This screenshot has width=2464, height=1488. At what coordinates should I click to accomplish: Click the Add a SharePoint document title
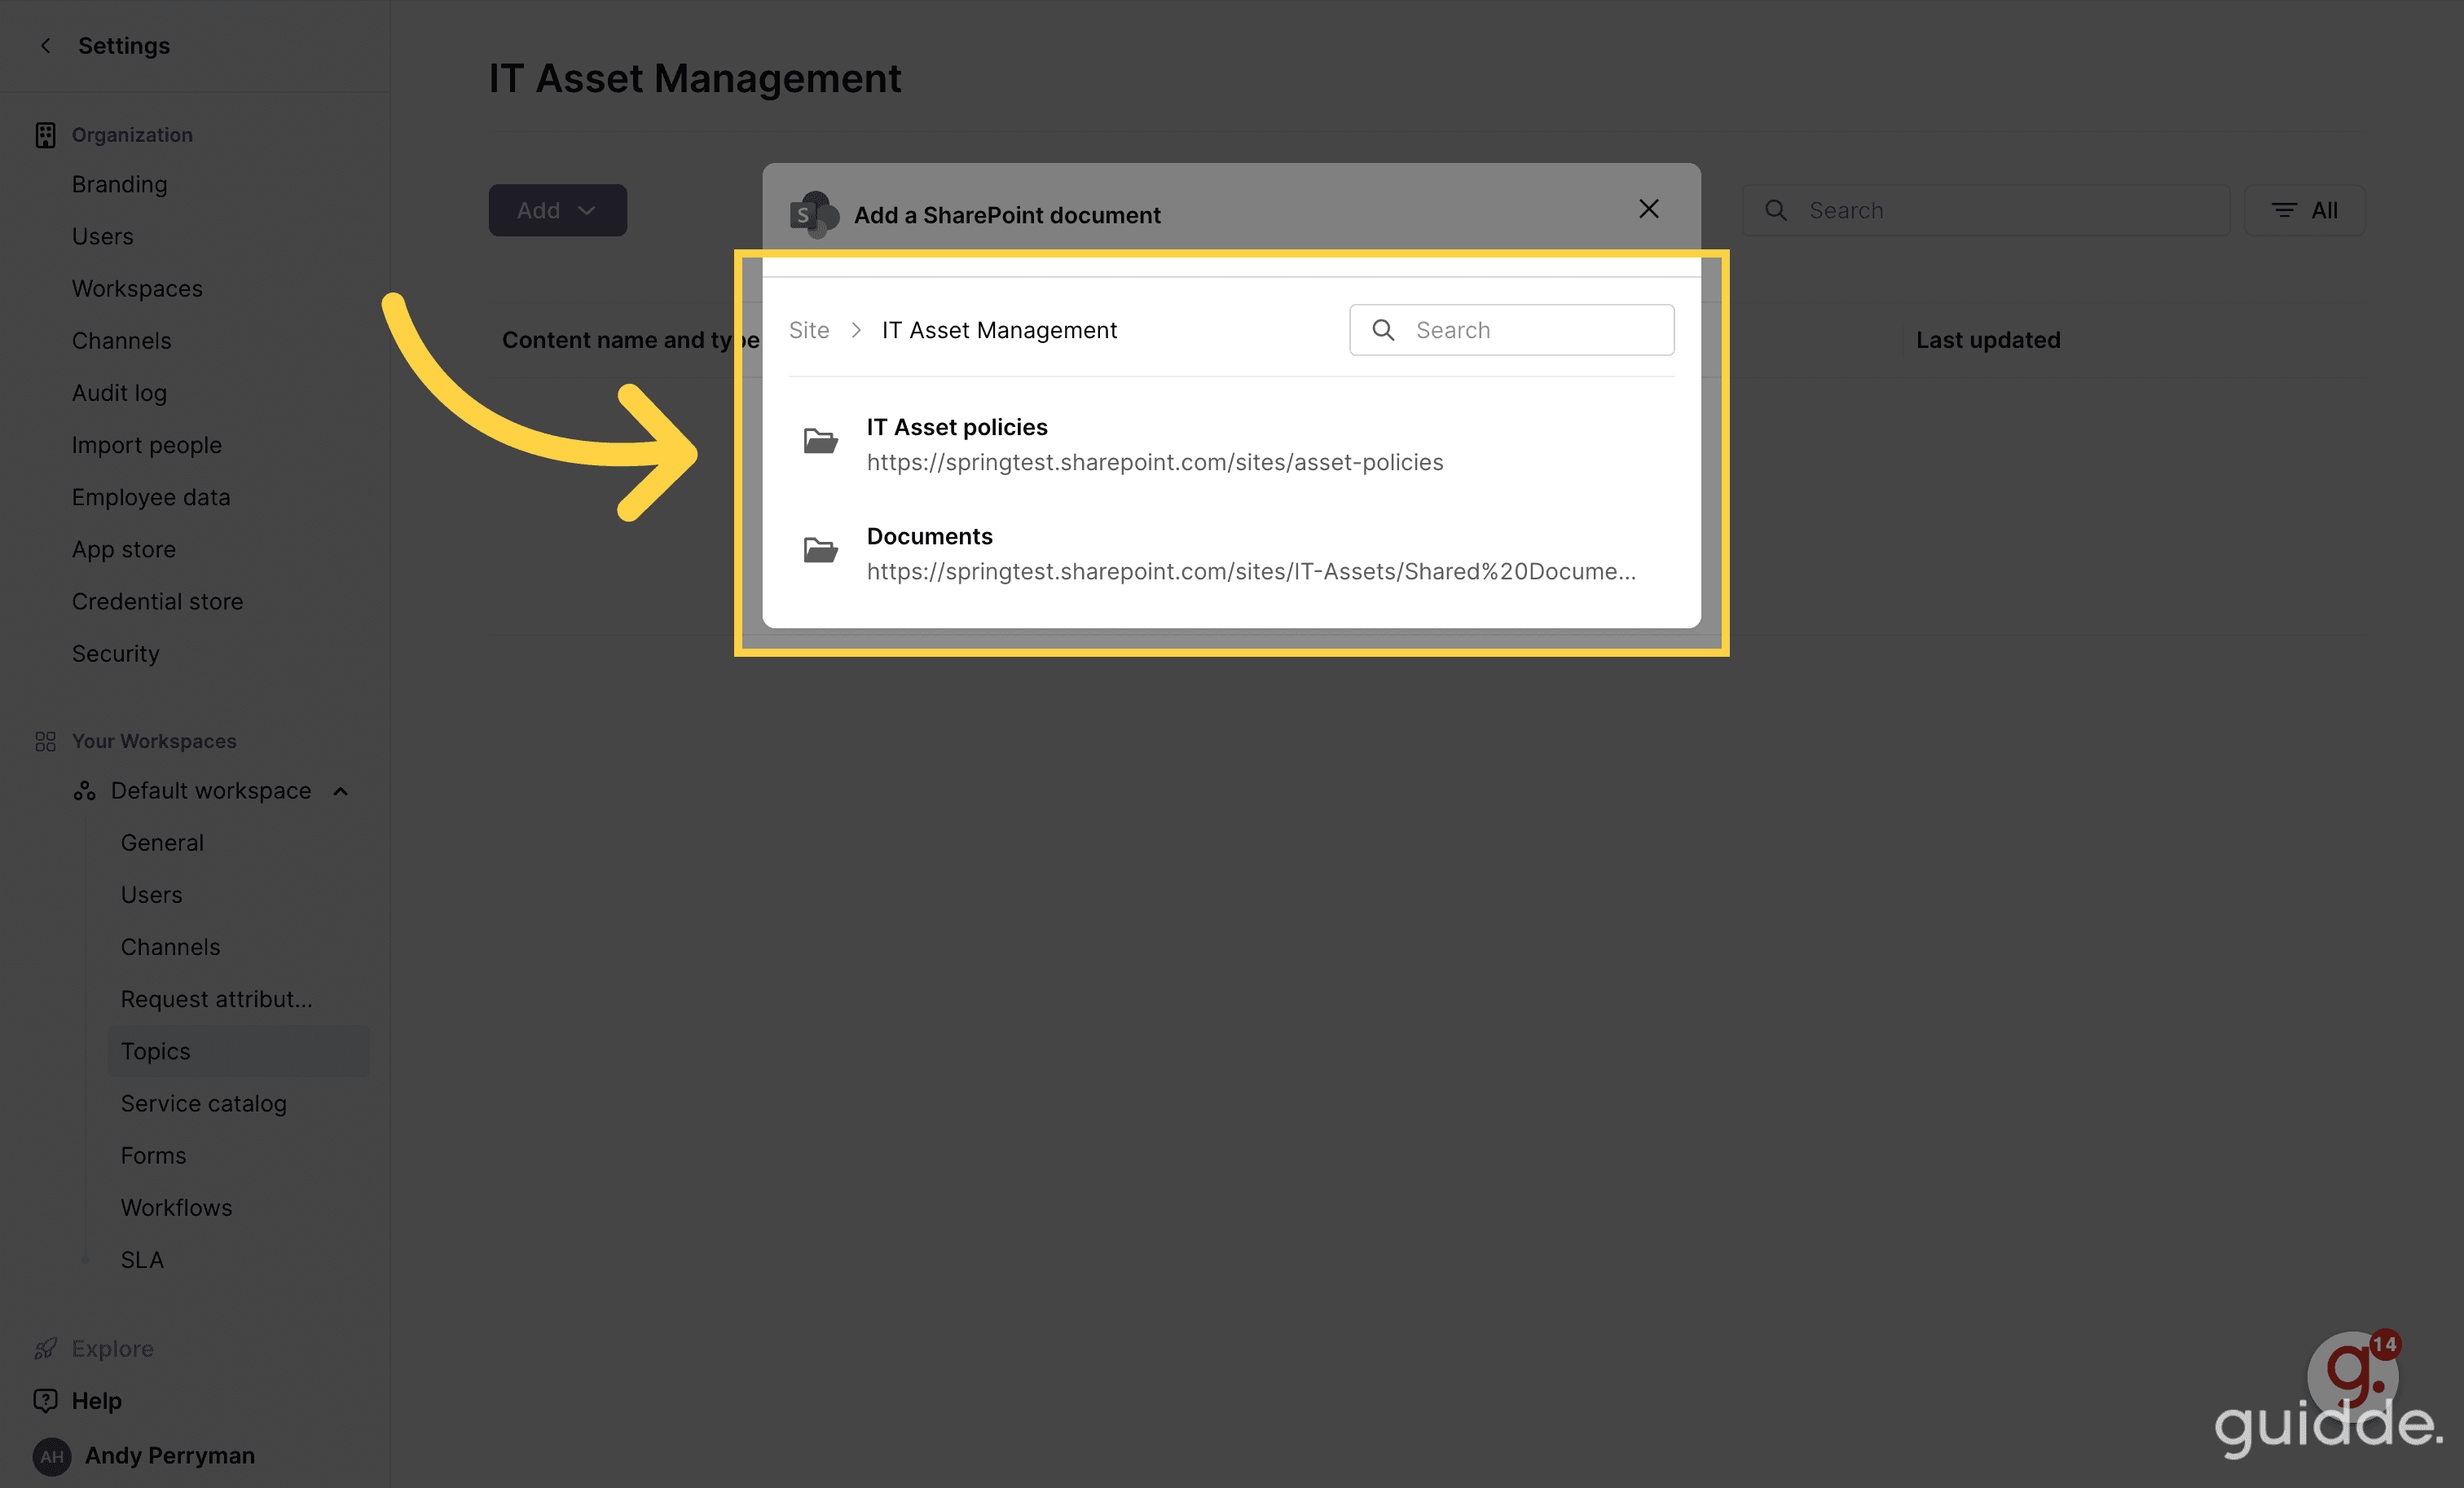pyautogui.click(x=1007, y=215)
